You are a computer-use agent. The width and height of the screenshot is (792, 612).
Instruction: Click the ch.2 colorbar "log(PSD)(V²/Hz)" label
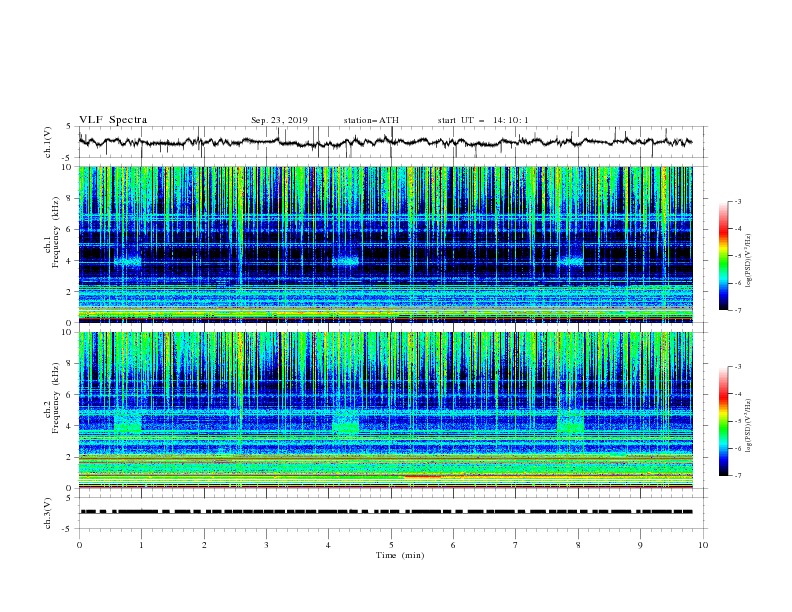coord(749,426)
